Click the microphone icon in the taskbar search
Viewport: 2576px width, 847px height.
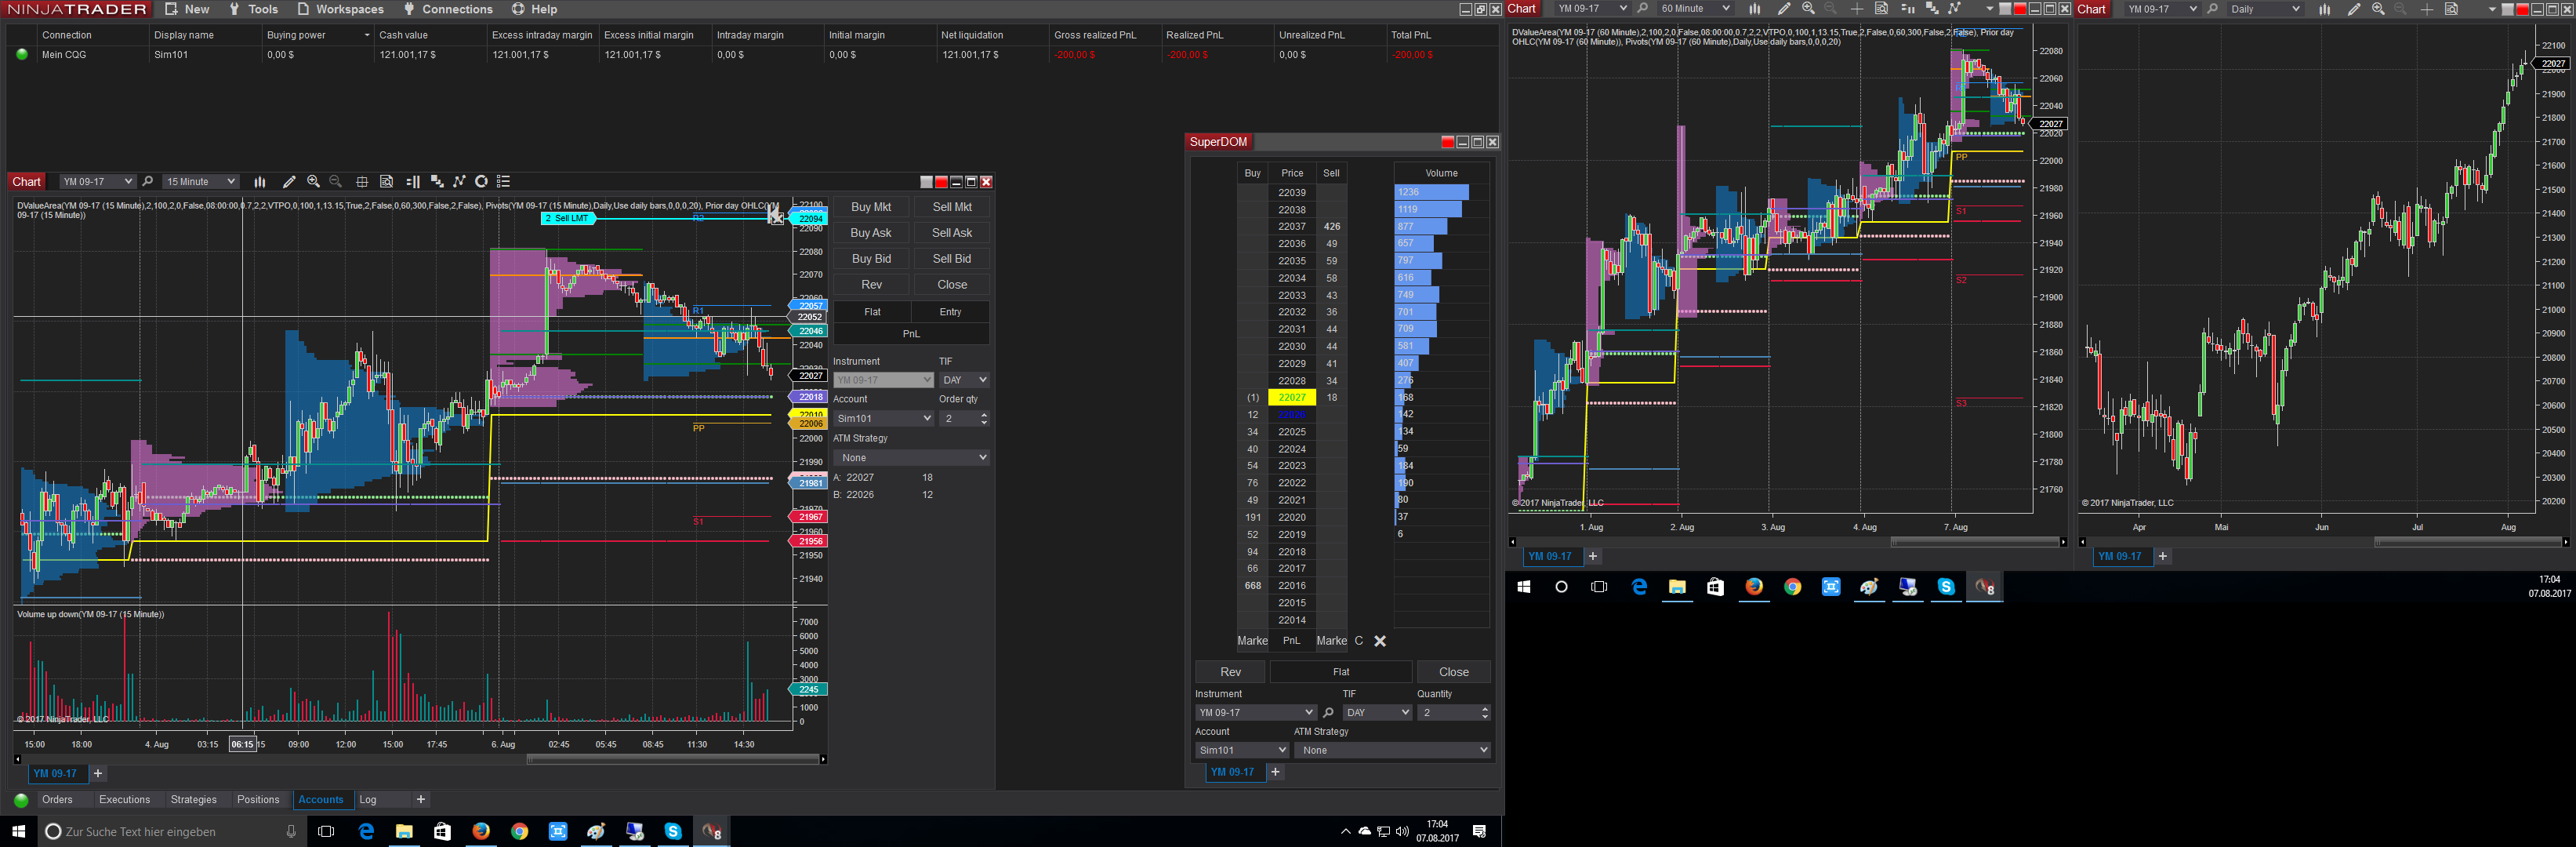coord(291,831)
